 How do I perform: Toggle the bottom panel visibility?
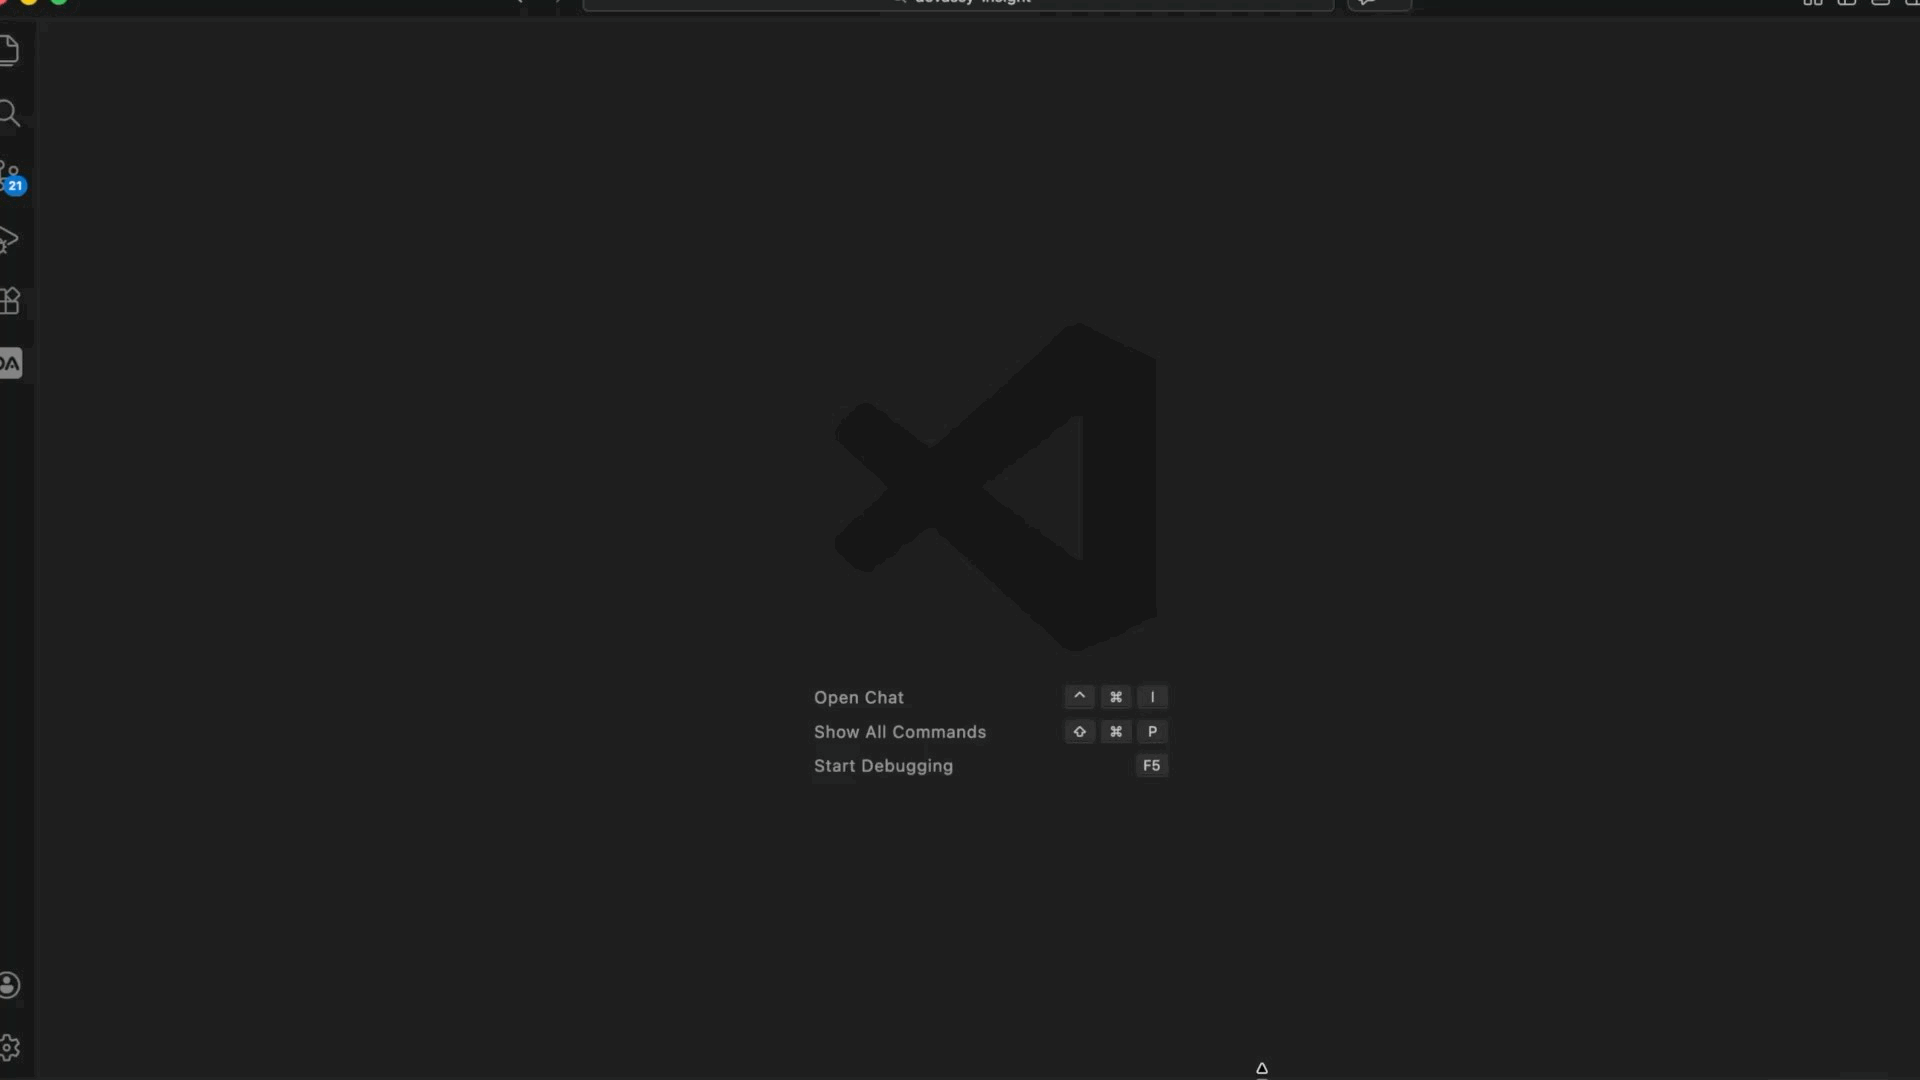click(x=1847, y=3)
